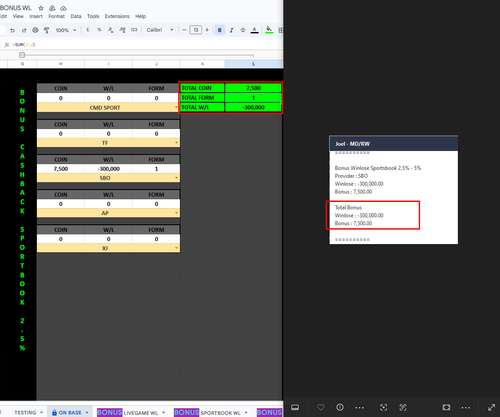Open the Extensions menu
This screenshot has height=417, width=500.
pyautogui.click(x=117, y=16)
